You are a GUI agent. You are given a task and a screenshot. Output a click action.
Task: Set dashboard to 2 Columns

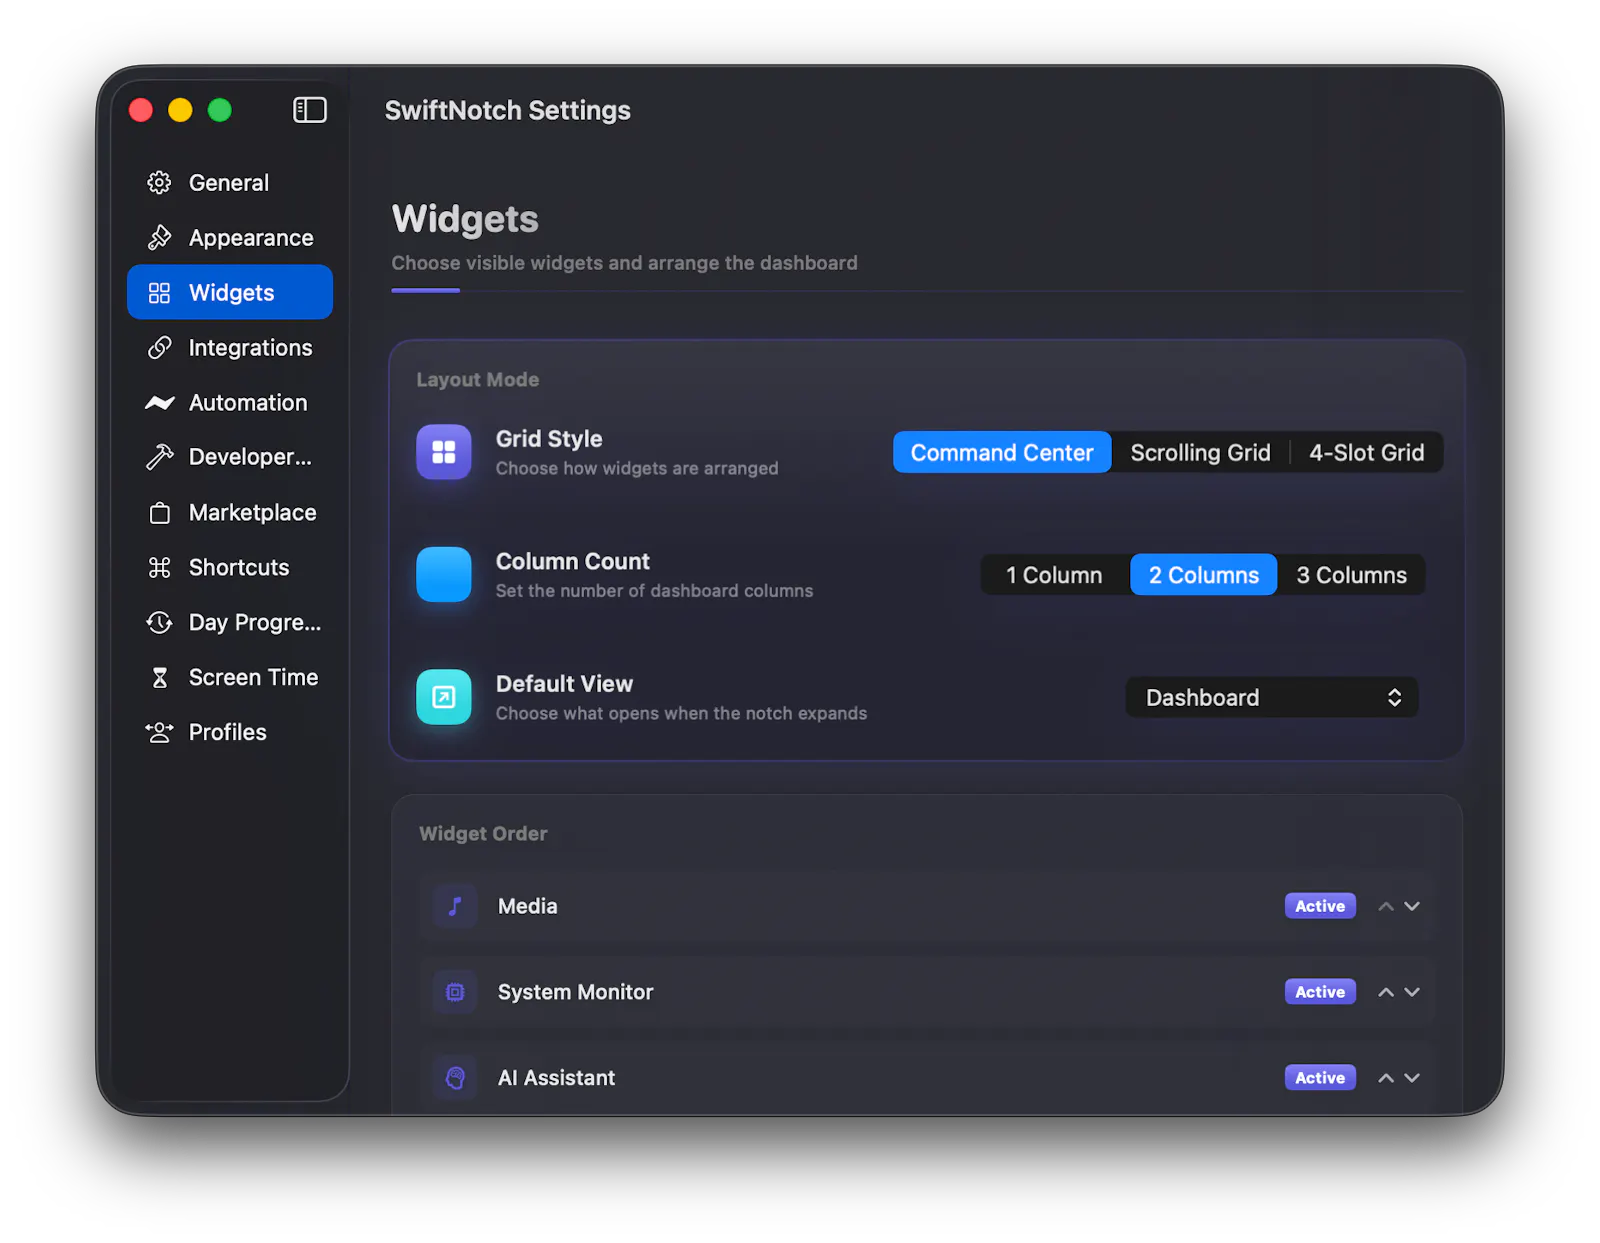tap(1204, 575)
